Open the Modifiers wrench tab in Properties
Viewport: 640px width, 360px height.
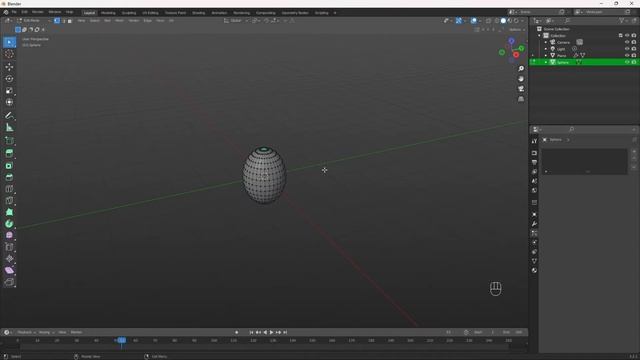pyautogui.click(x=534, y=224)
